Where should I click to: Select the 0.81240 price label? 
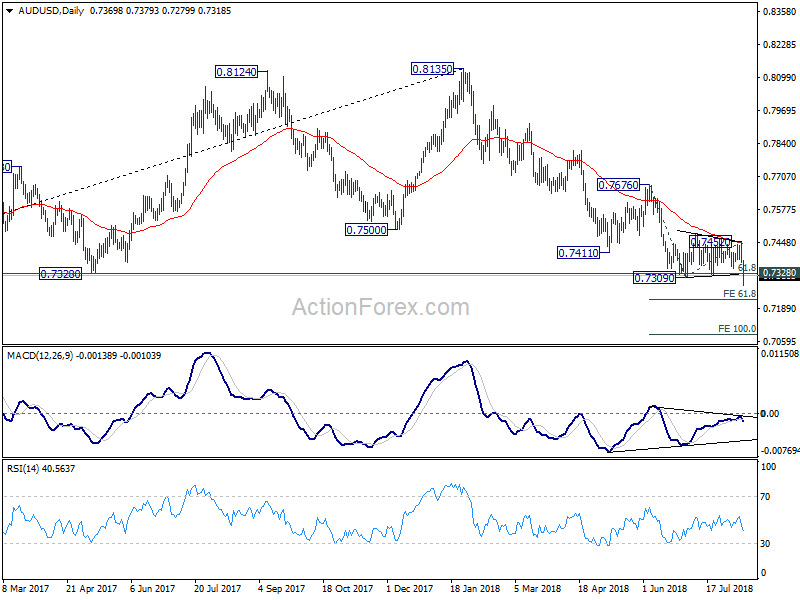coord(236,72)
